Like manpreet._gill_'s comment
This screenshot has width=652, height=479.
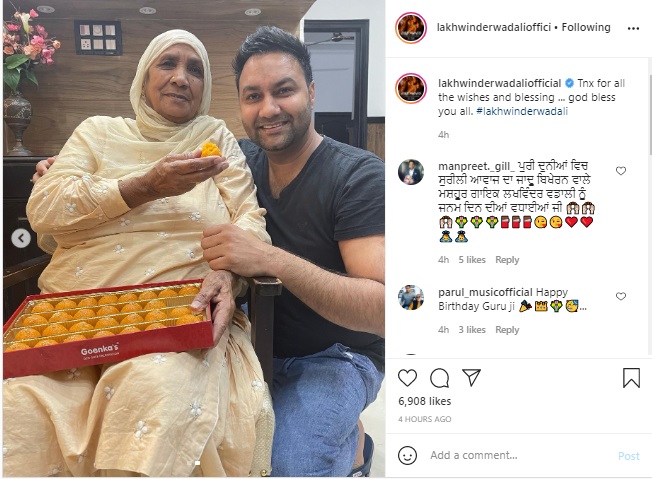pyautogui.click(x=621, y=171)
